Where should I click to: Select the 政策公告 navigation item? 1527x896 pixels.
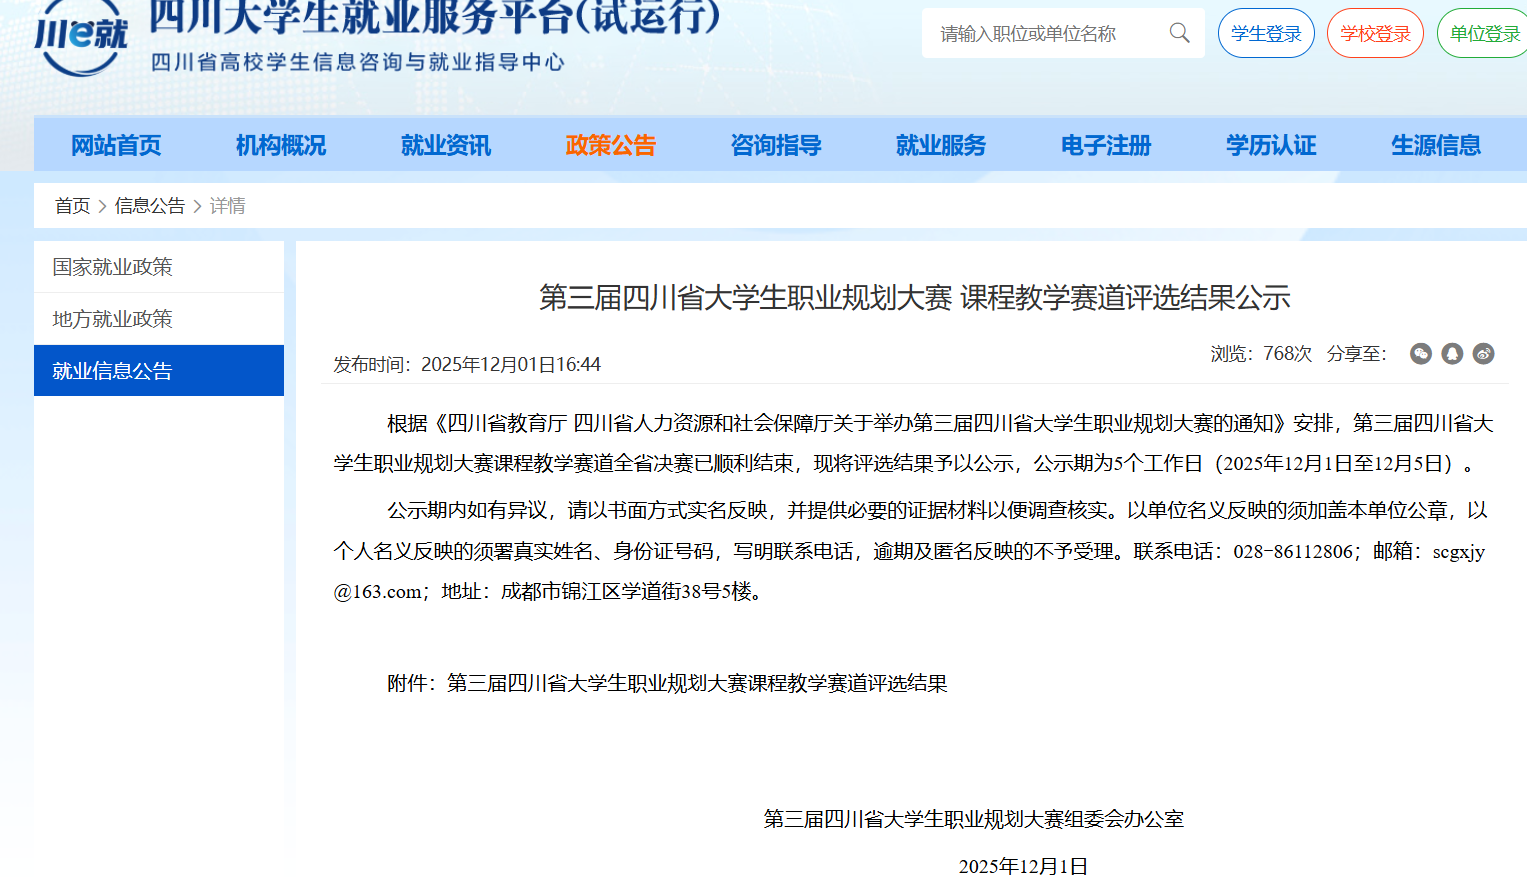[x=611, y=146]
